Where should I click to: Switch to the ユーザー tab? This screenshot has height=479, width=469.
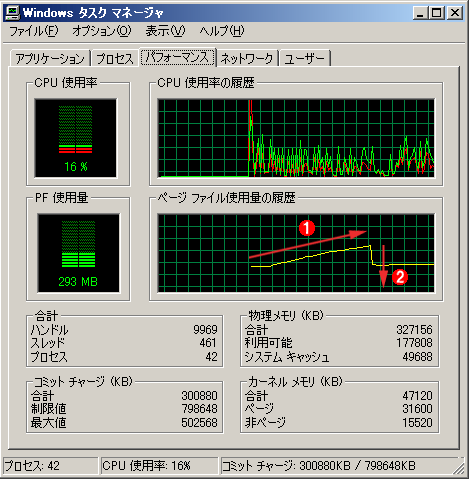(x=305, y=58)
